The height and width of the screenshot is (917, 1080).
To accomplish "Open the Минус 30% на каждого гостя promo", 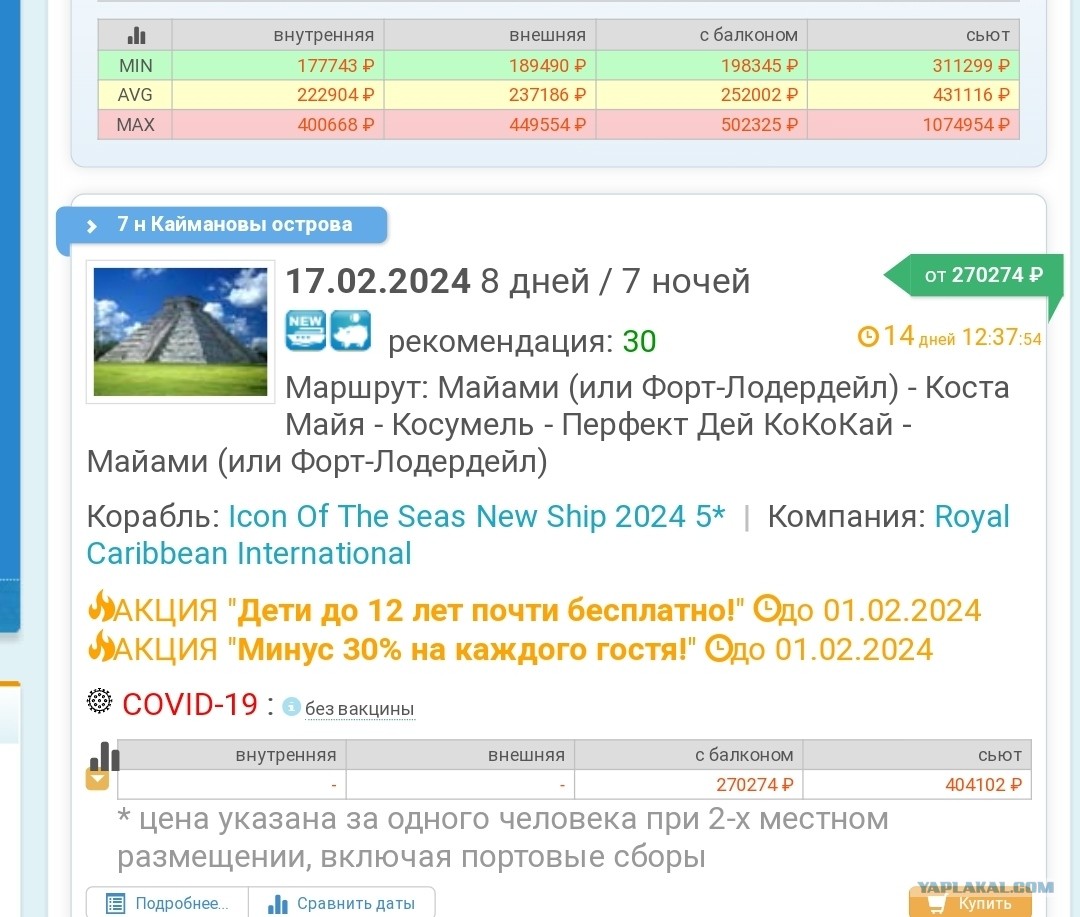I will pos(461,649).
